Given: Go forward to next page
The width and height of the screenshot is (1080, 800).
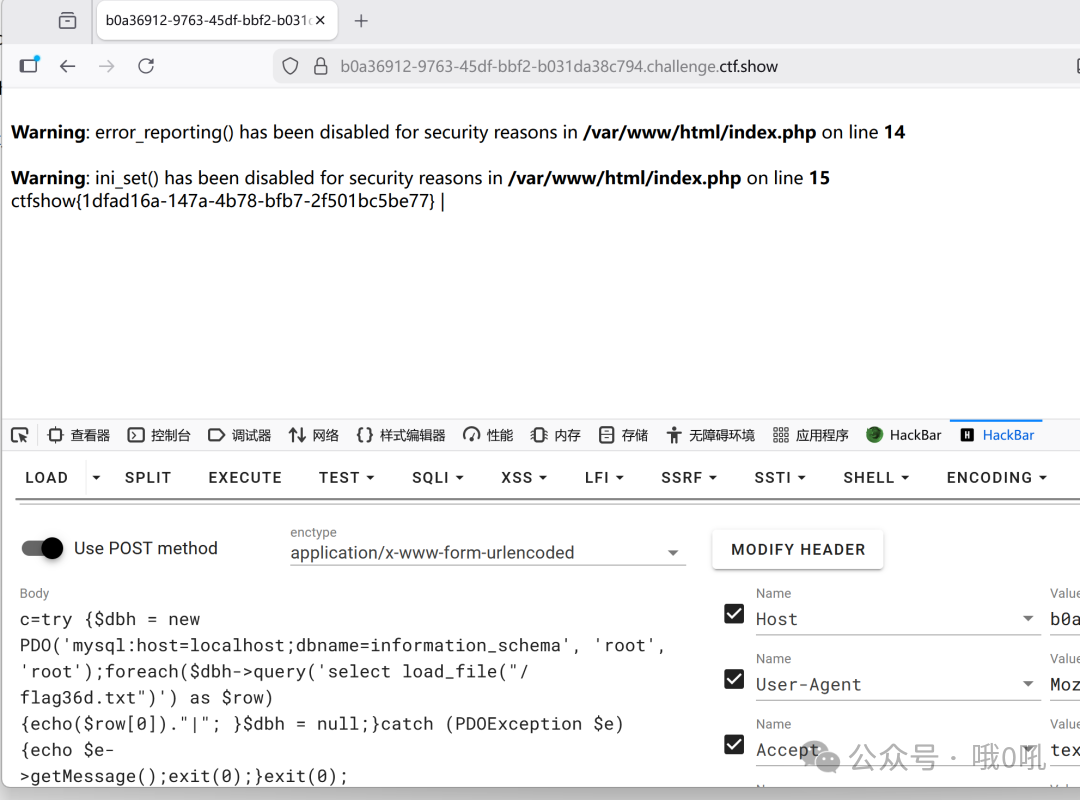Looking at the screenshot, I should [x=107, y=66].
